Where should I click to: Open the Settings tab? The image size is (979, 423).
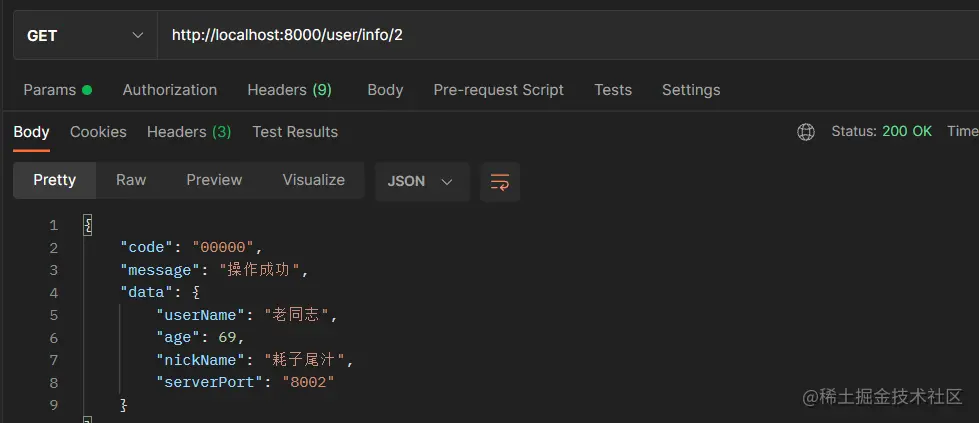tap(691, 90)
